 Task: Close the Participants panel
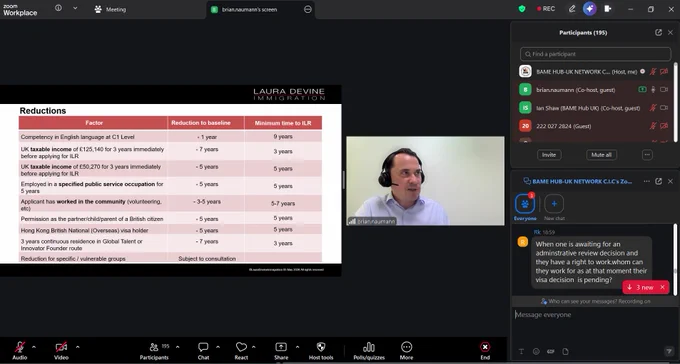coord(670,33)
